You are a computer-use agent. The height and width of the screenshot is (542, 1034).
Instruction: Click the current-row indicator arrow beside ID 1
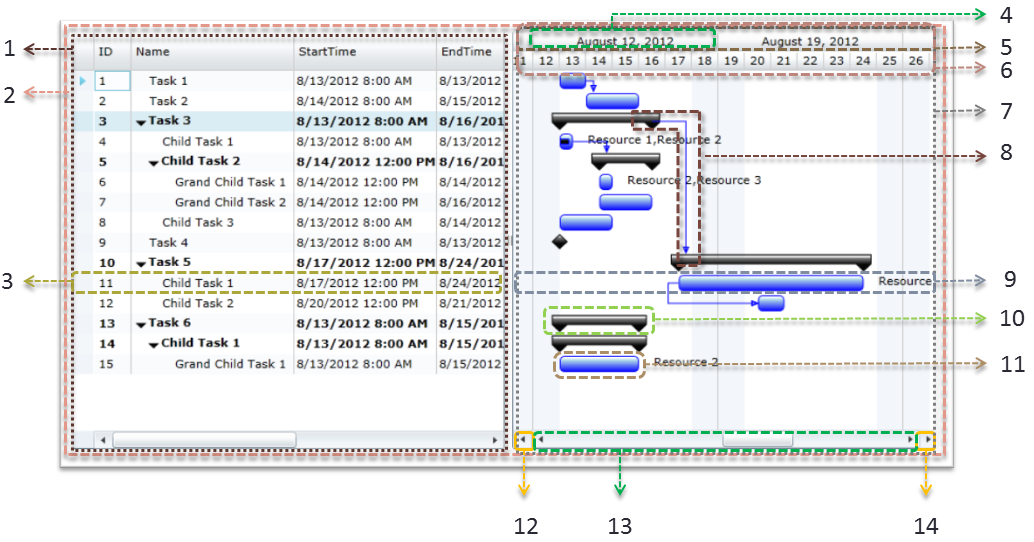pos(83,80)
